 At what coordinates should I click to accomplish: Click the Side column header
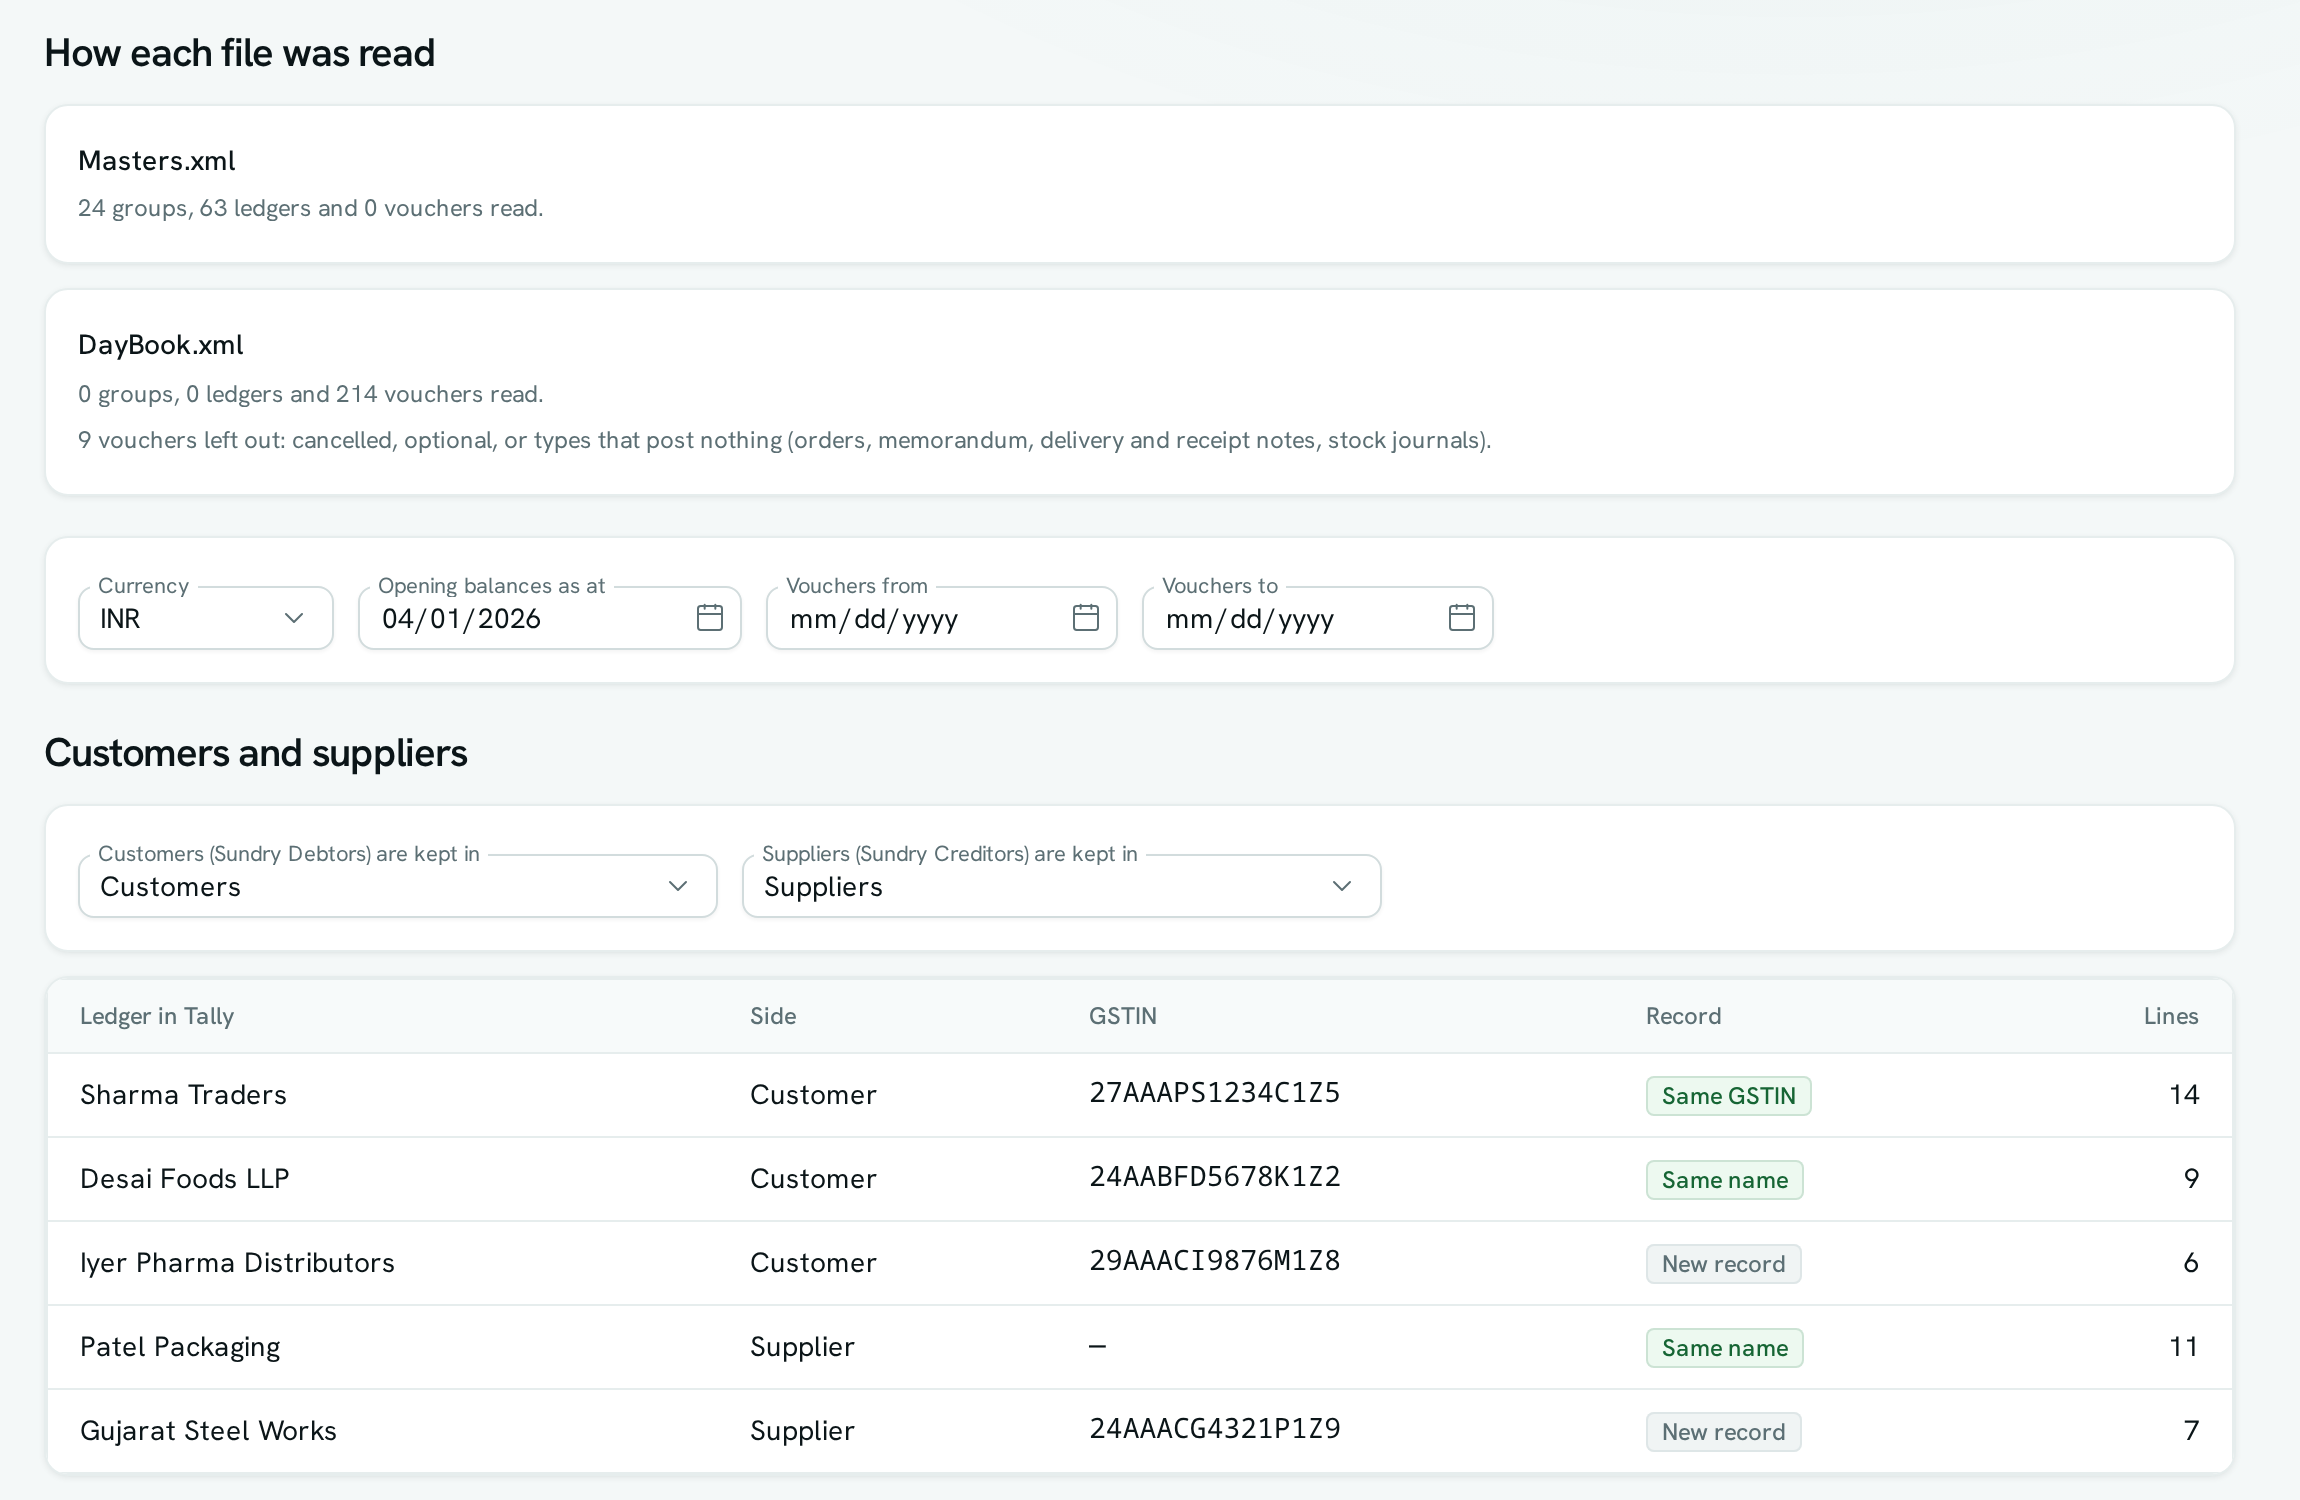click(x=773, y=1016)
